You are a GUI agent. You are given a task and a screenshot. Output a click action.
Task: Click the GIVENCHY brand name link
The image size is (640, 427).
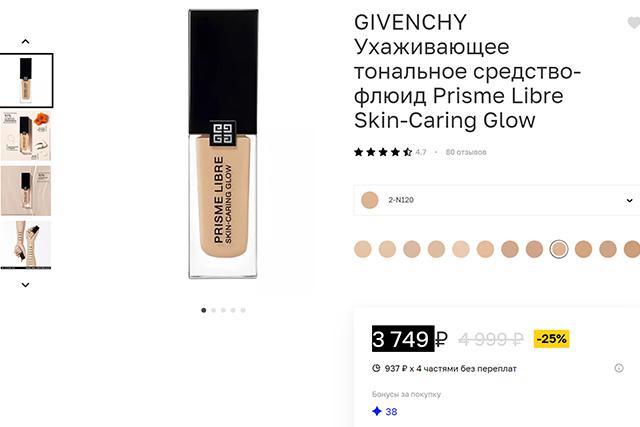click(410, 22)
